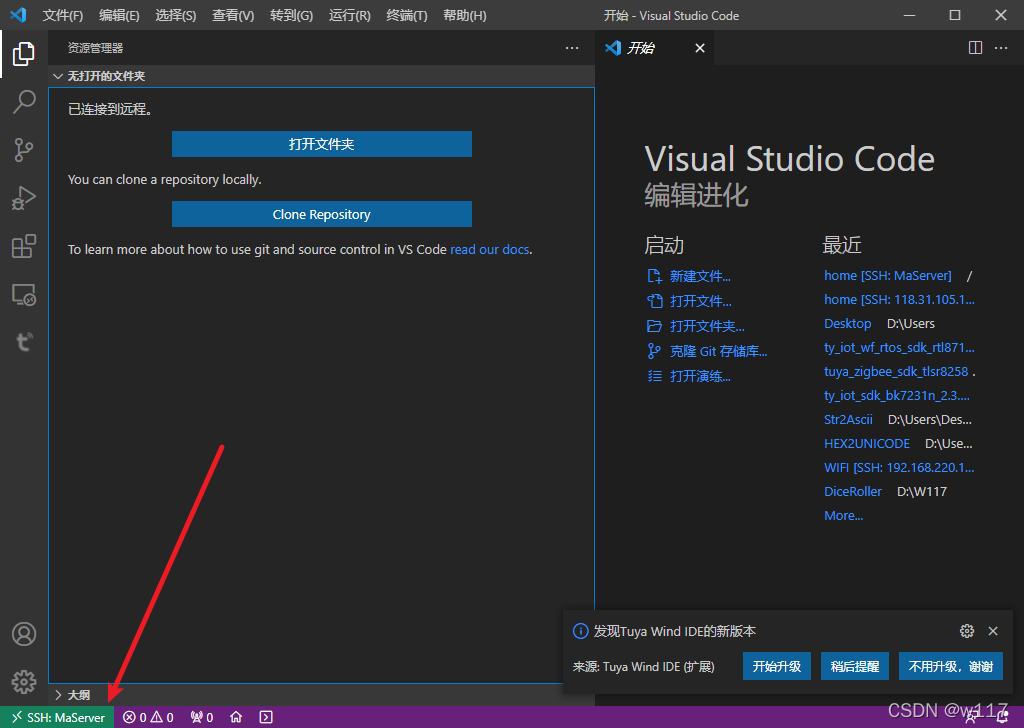Open the Run and Debug view

pos(24,198)
